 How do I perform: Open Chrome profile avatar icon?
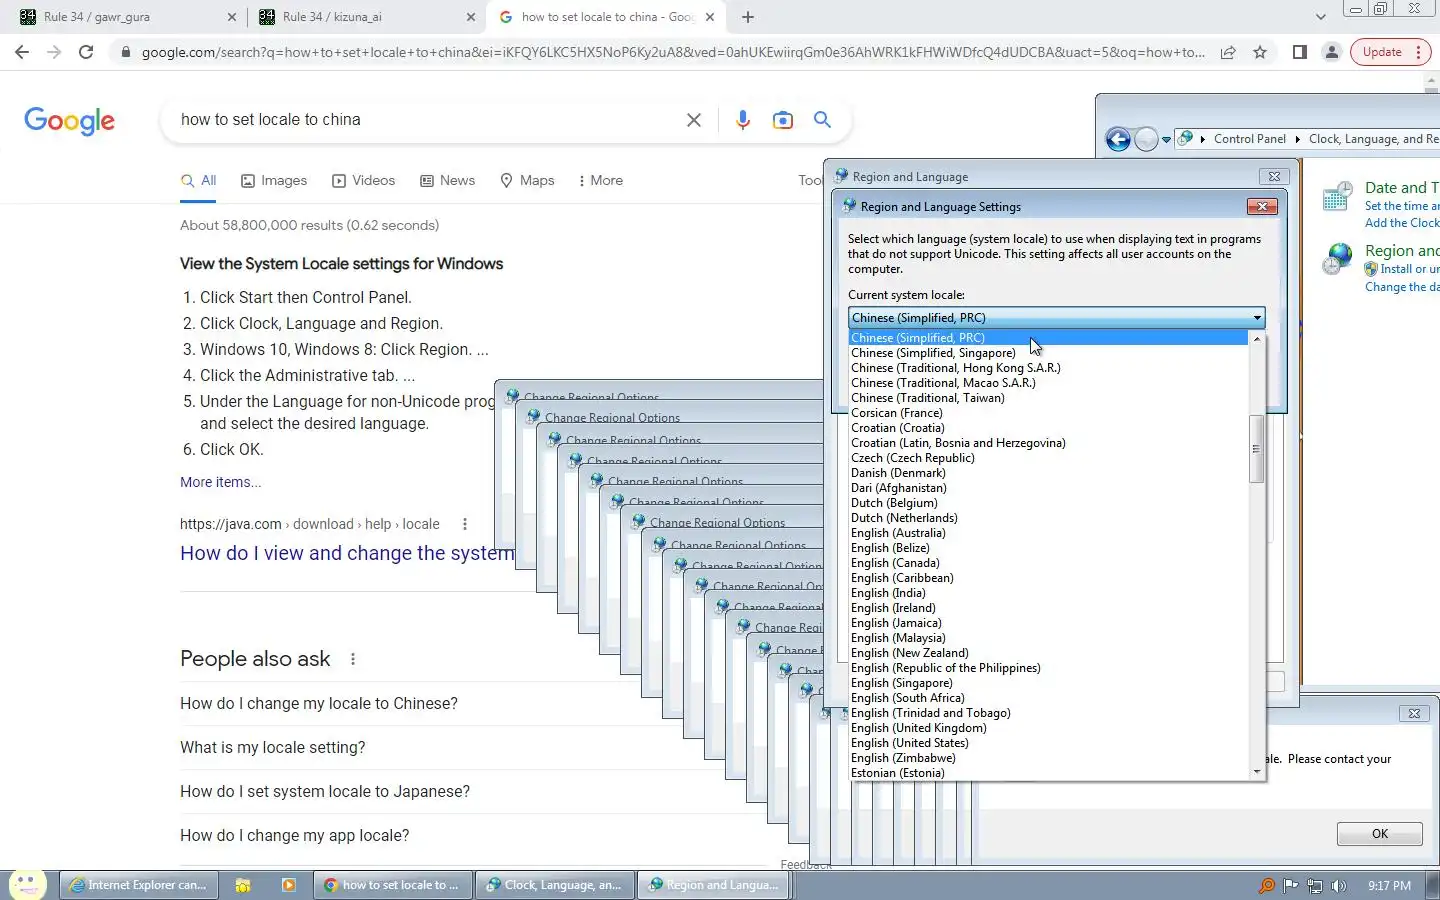(1332, 52)
